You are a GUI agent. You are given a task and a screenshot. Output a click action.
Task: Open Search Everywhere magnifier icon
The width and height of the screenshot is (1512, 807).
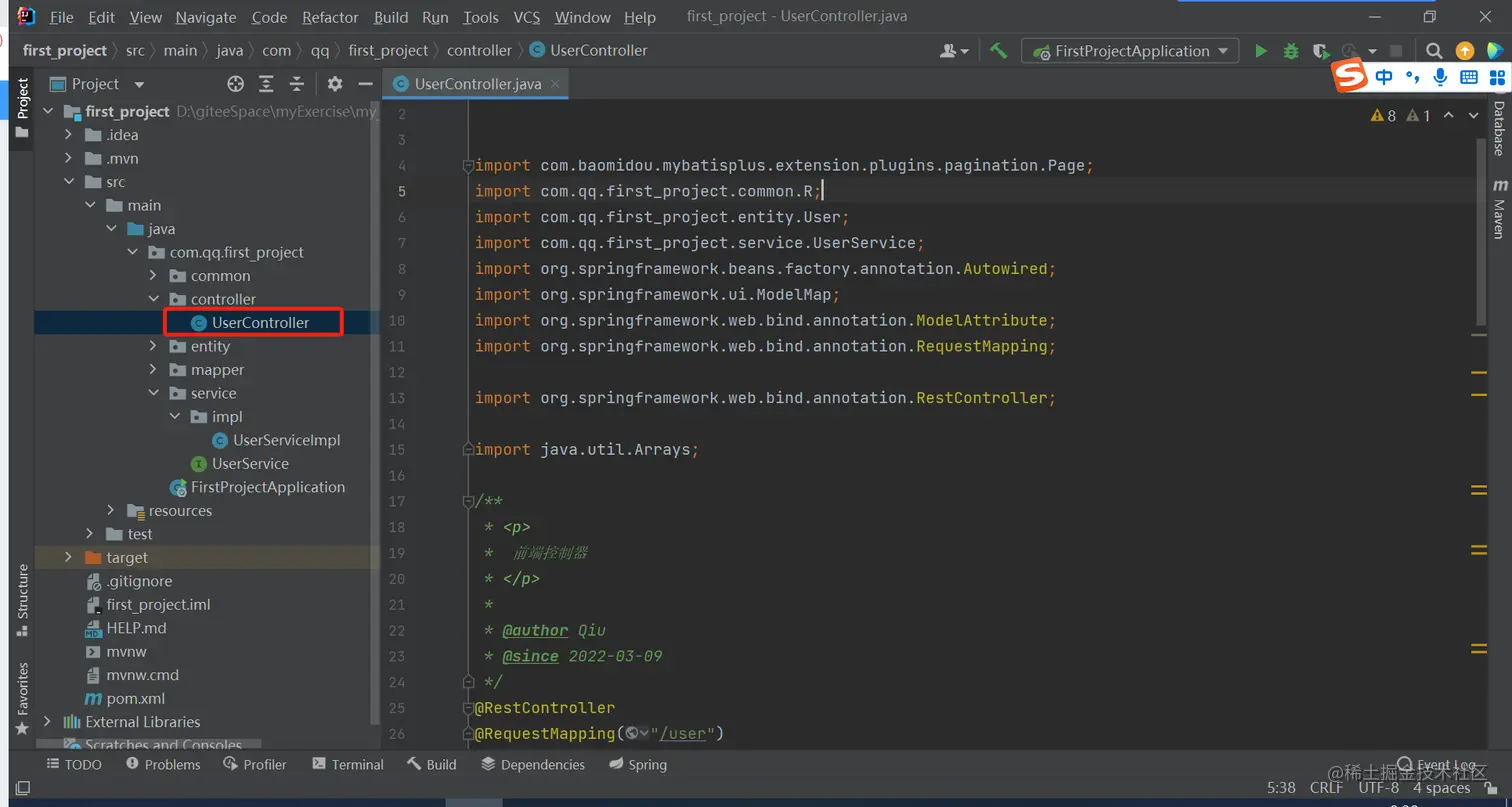[x=1434, y=51]
